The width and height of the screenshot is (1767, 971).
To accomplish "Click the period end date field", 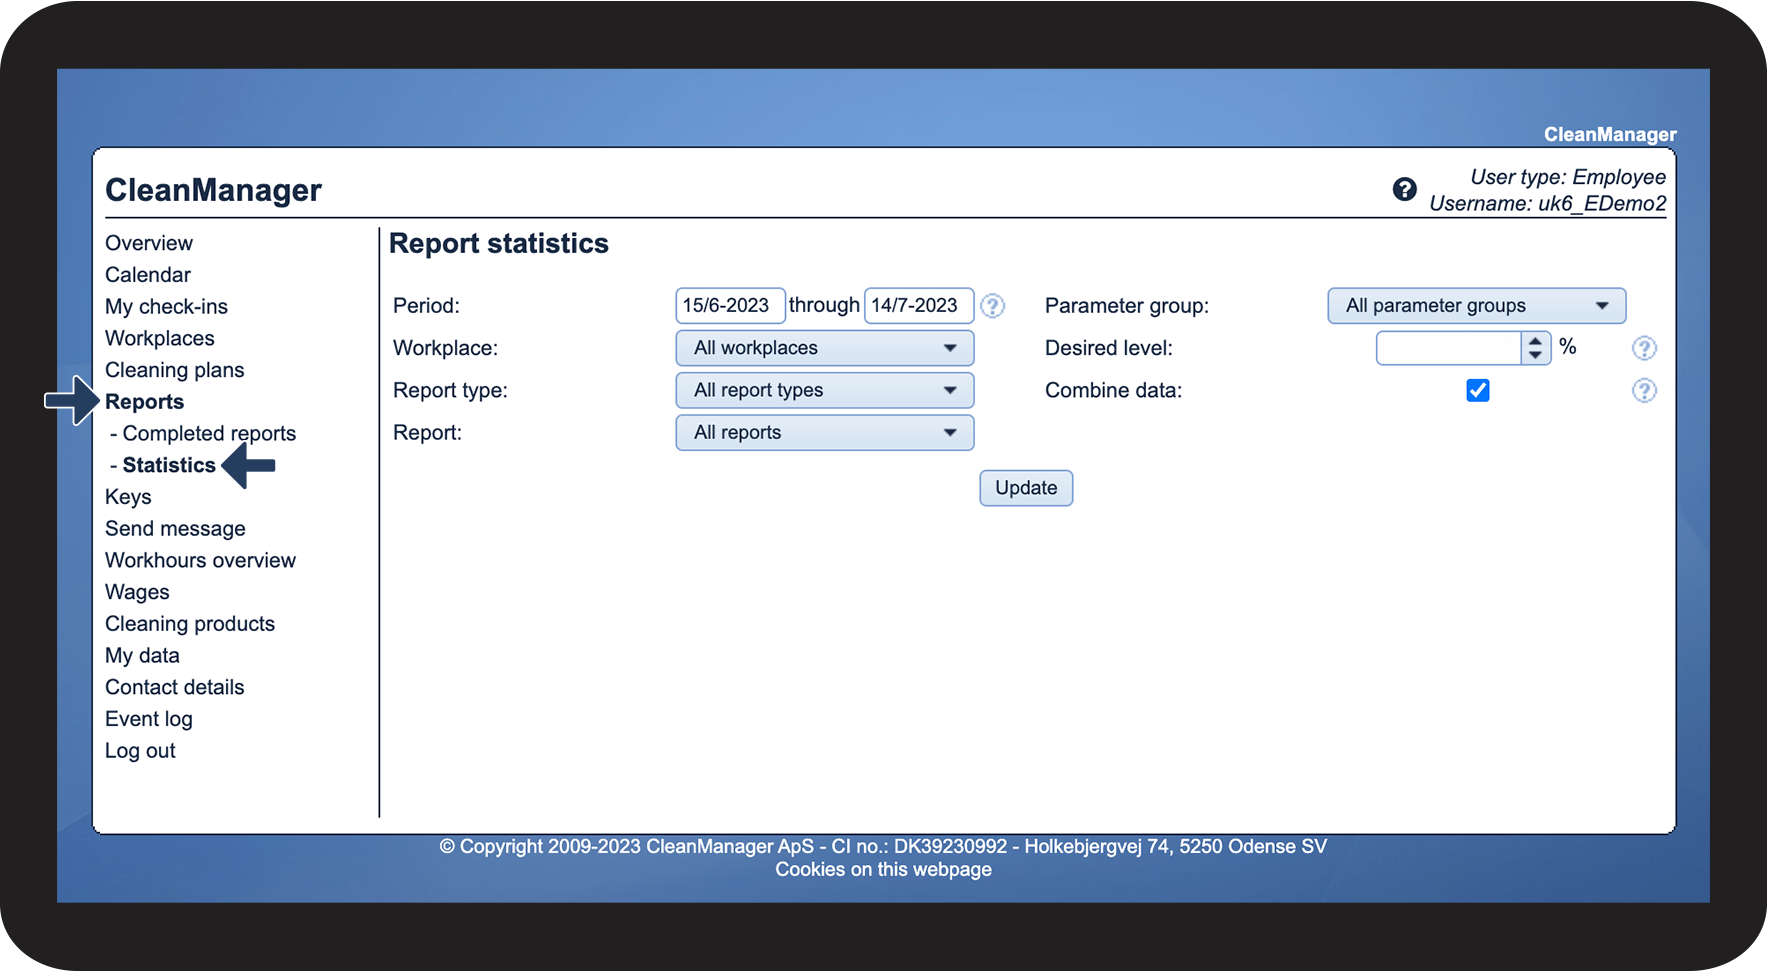I will click(x=919, y=305).
